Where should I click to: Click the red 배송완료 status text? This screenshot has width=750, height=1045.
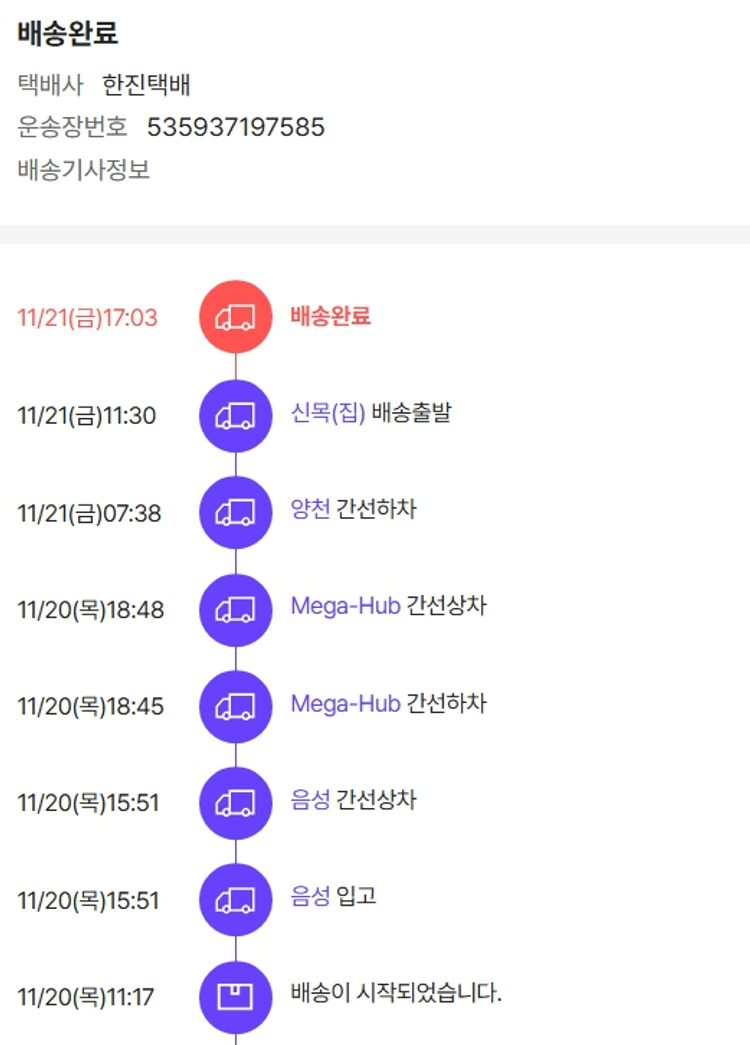[x=330, y=316]
